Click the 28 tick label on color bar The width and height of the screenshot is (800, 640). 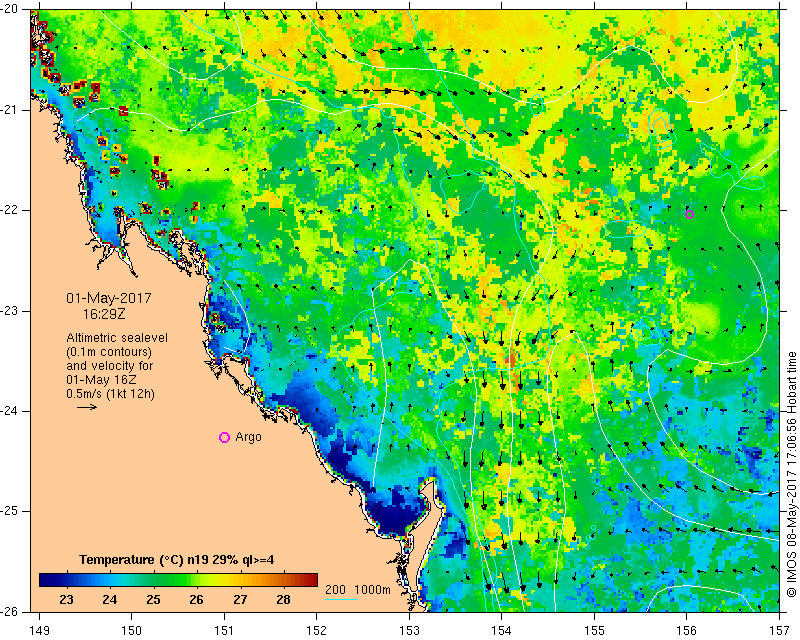coord(284,600)
